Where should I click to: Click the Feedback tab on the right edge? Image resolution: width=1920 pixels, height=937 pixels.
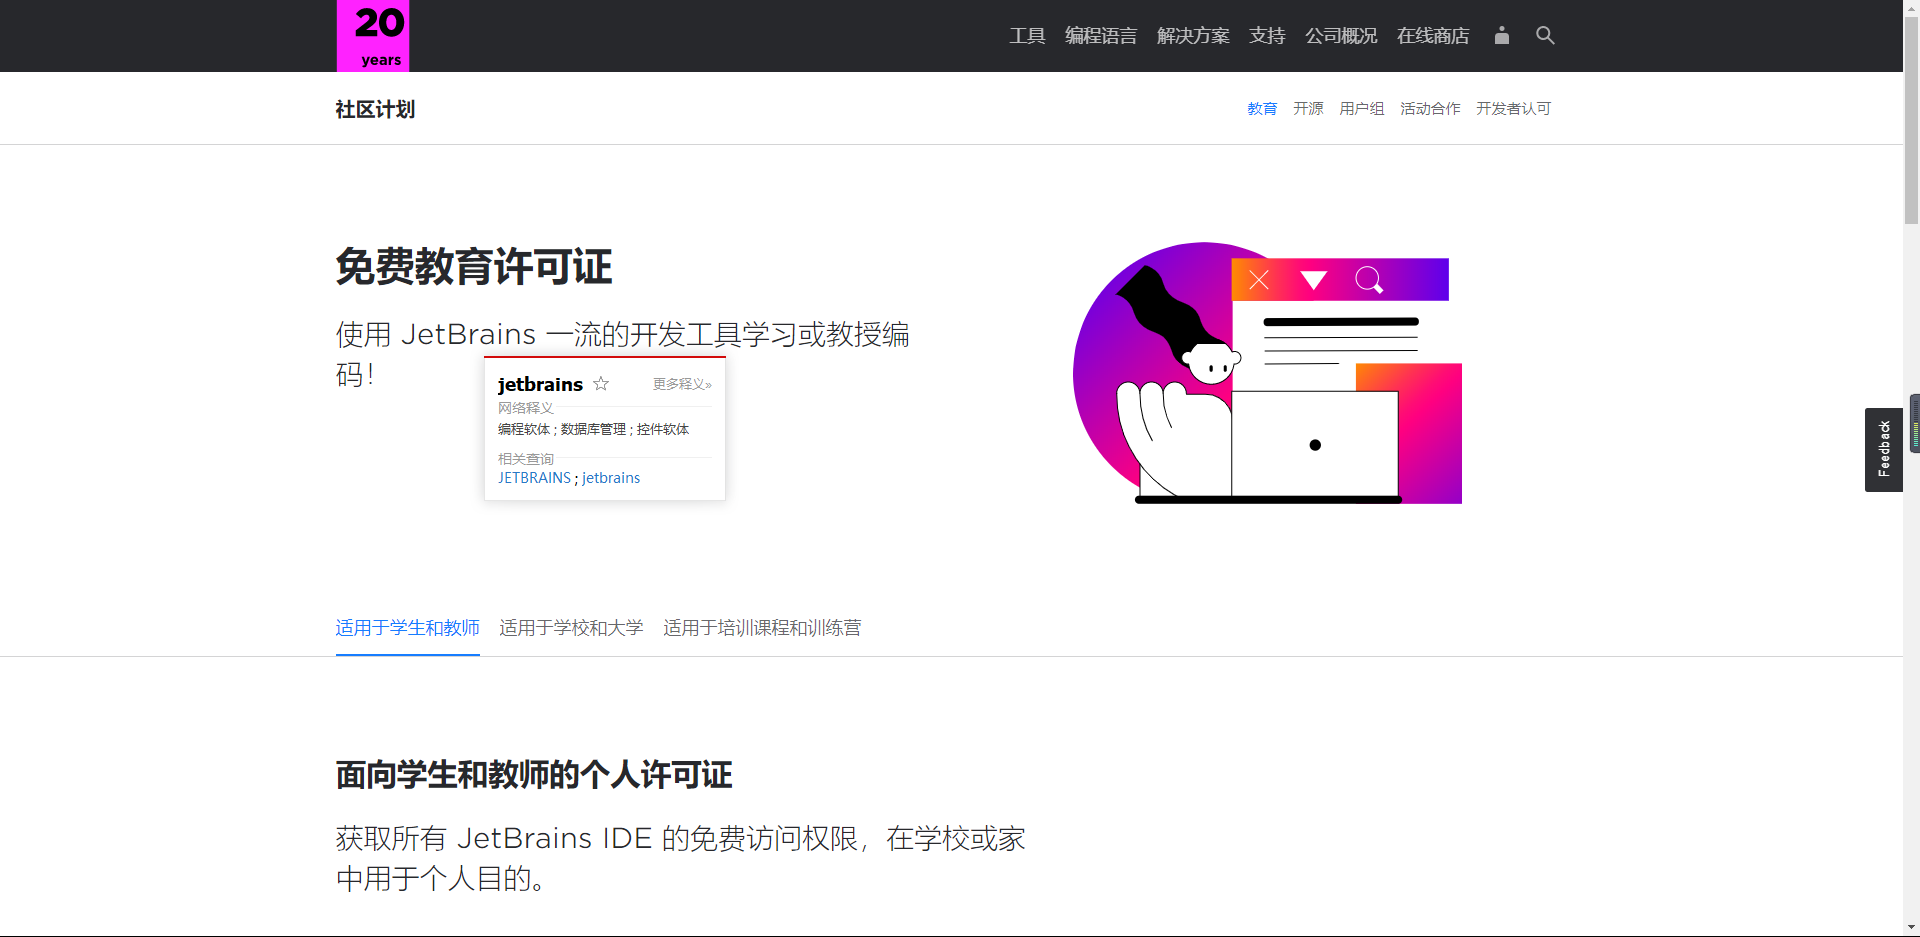pyautogui.click(x=1884, y=448)
